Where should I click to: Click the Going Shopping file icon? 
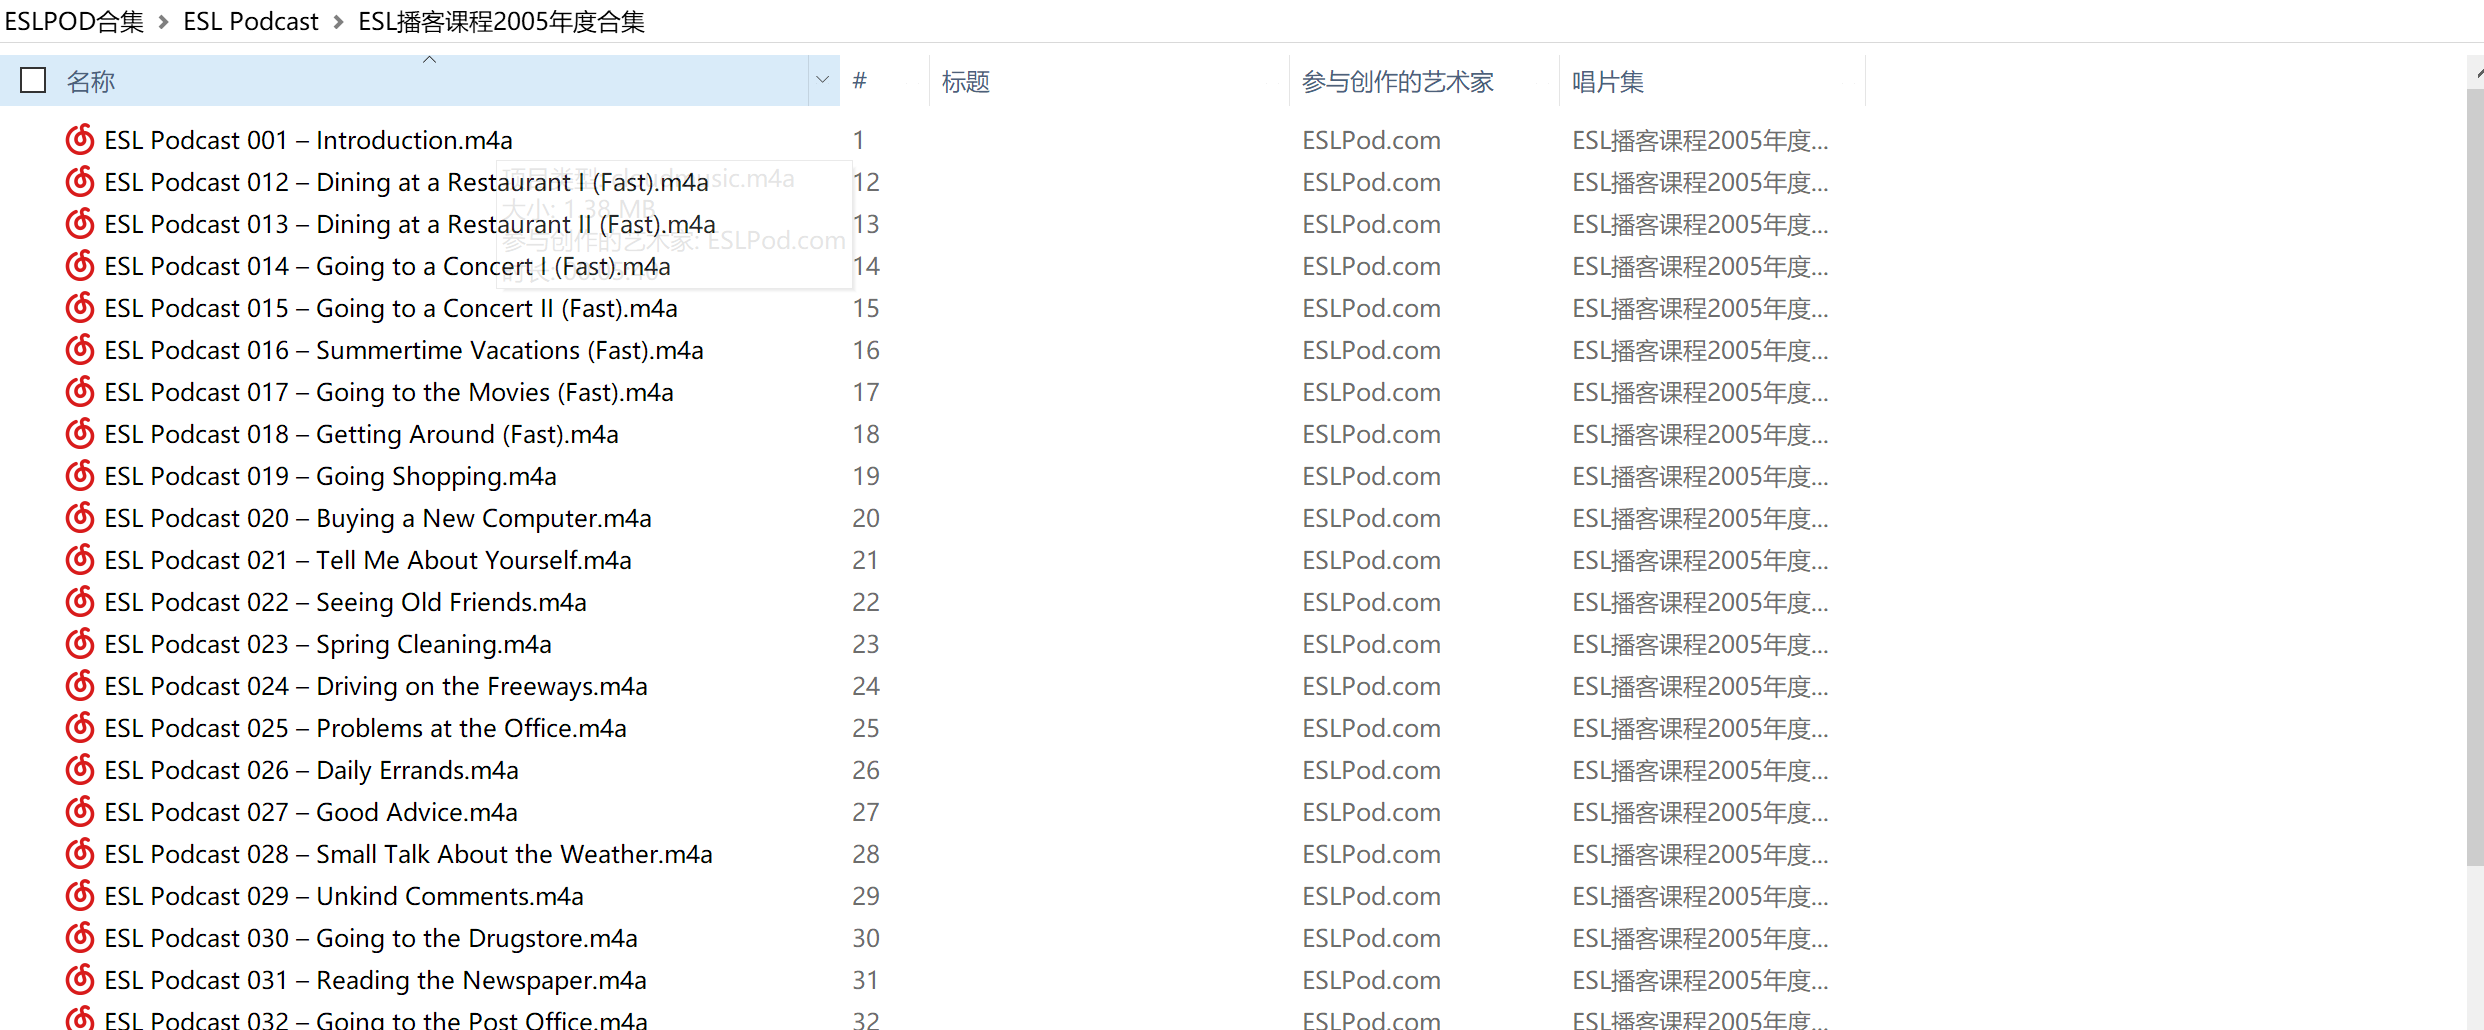(x=80, y=476)
